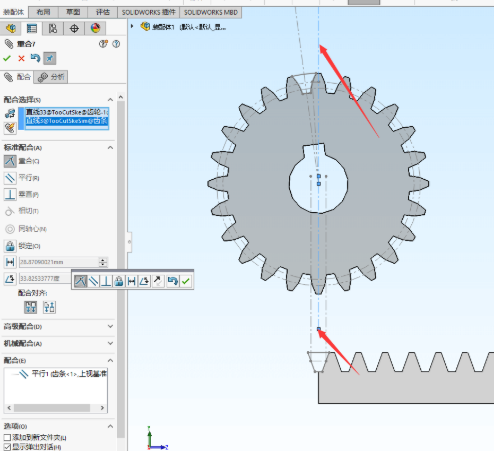Click the distance value spinner arrows
The height and width of the screenshot is (452, 496).
(103, 262)
